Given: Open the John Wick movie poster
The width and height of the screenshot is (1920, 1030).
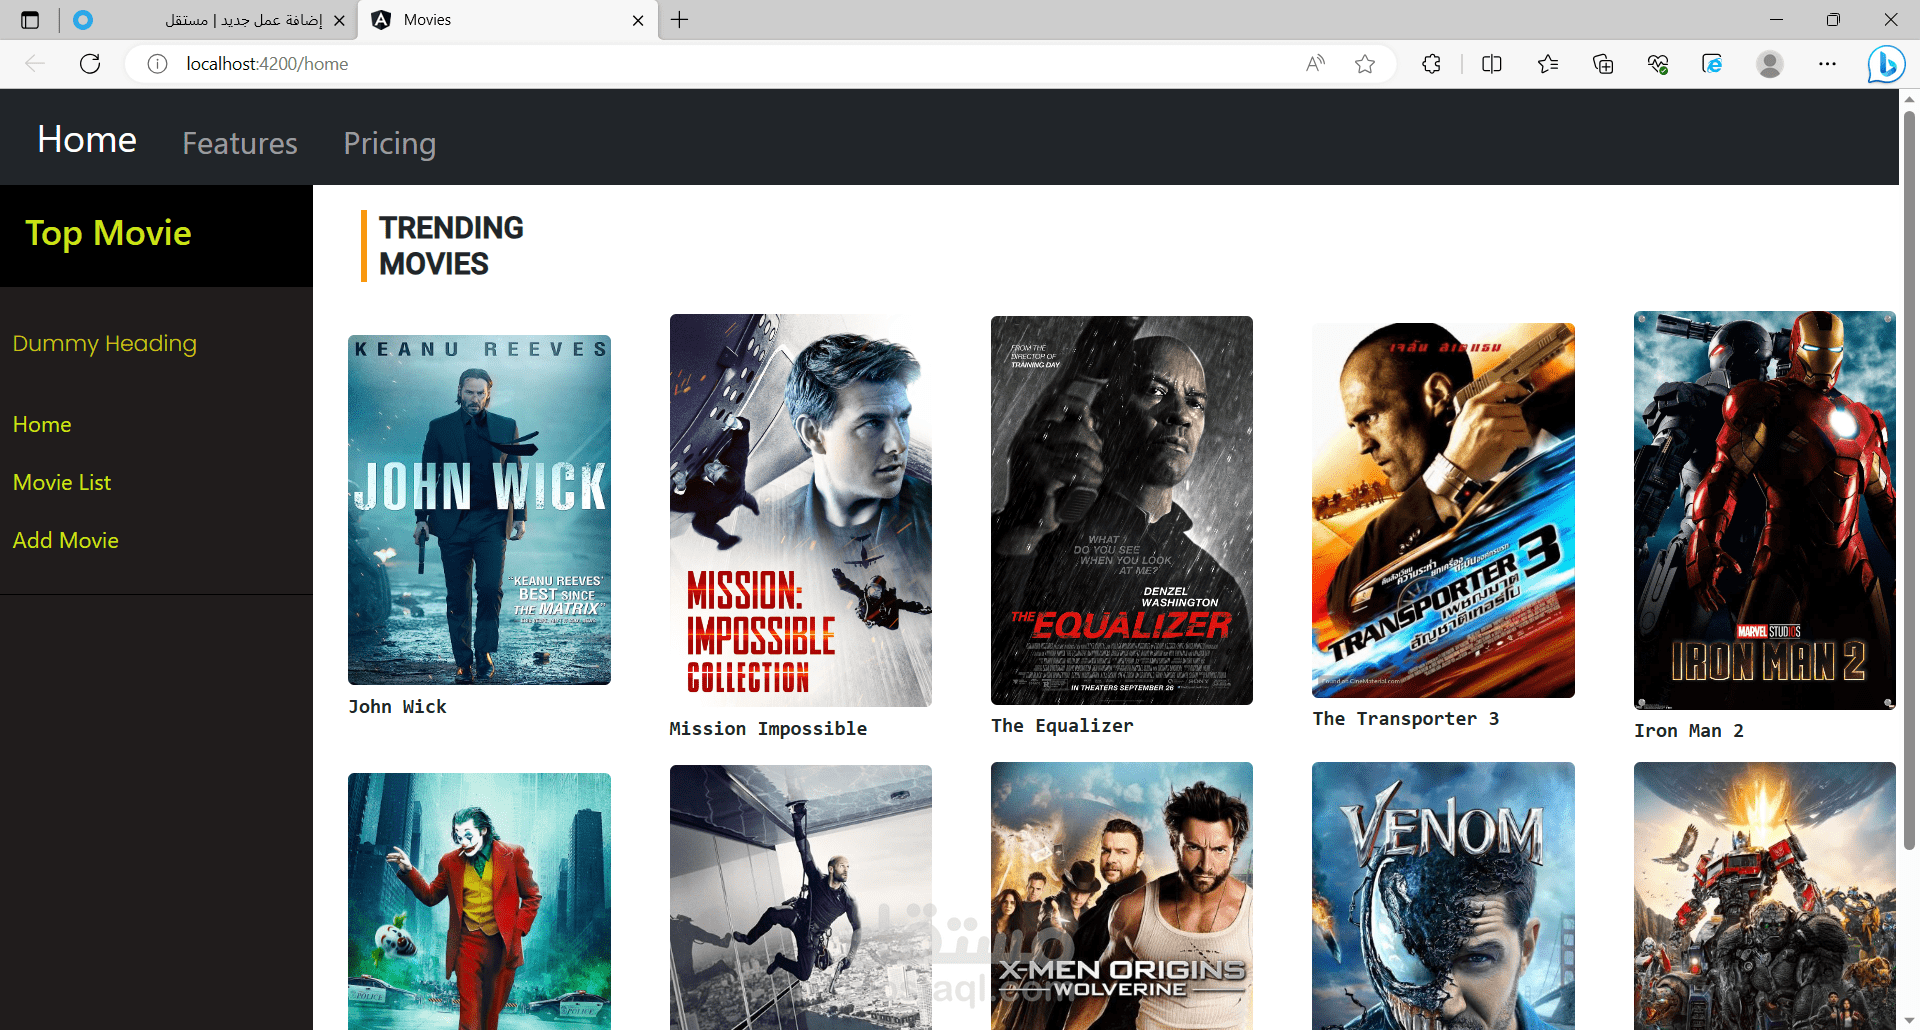Looking at the screenshot, I should [479, 510].
